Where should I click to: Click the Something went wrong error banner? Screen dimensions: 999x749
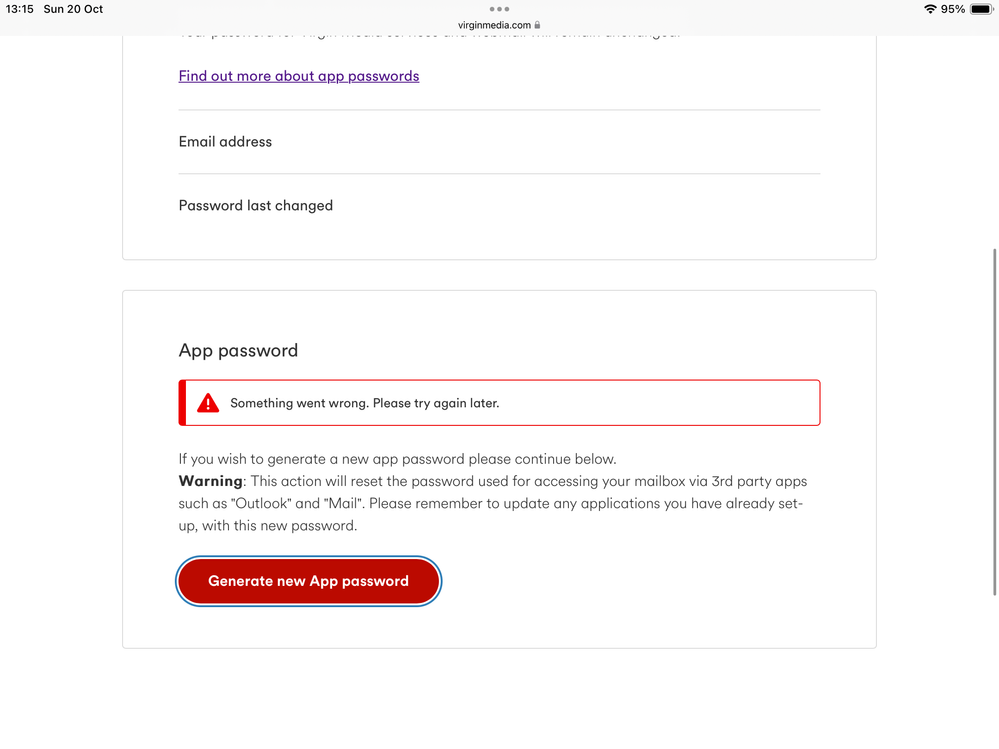coord(499,403)
